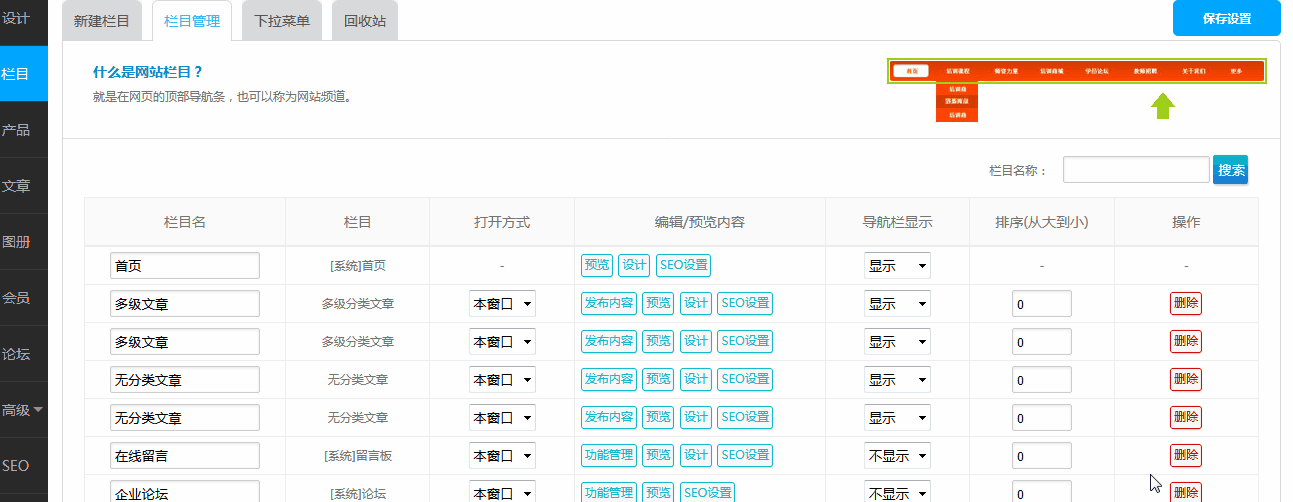Image resolution: width=1293 pixels, height=502 pixels.
Task: Open the 不显示 dropdown for 在线留言
Action: pos(897,456)
